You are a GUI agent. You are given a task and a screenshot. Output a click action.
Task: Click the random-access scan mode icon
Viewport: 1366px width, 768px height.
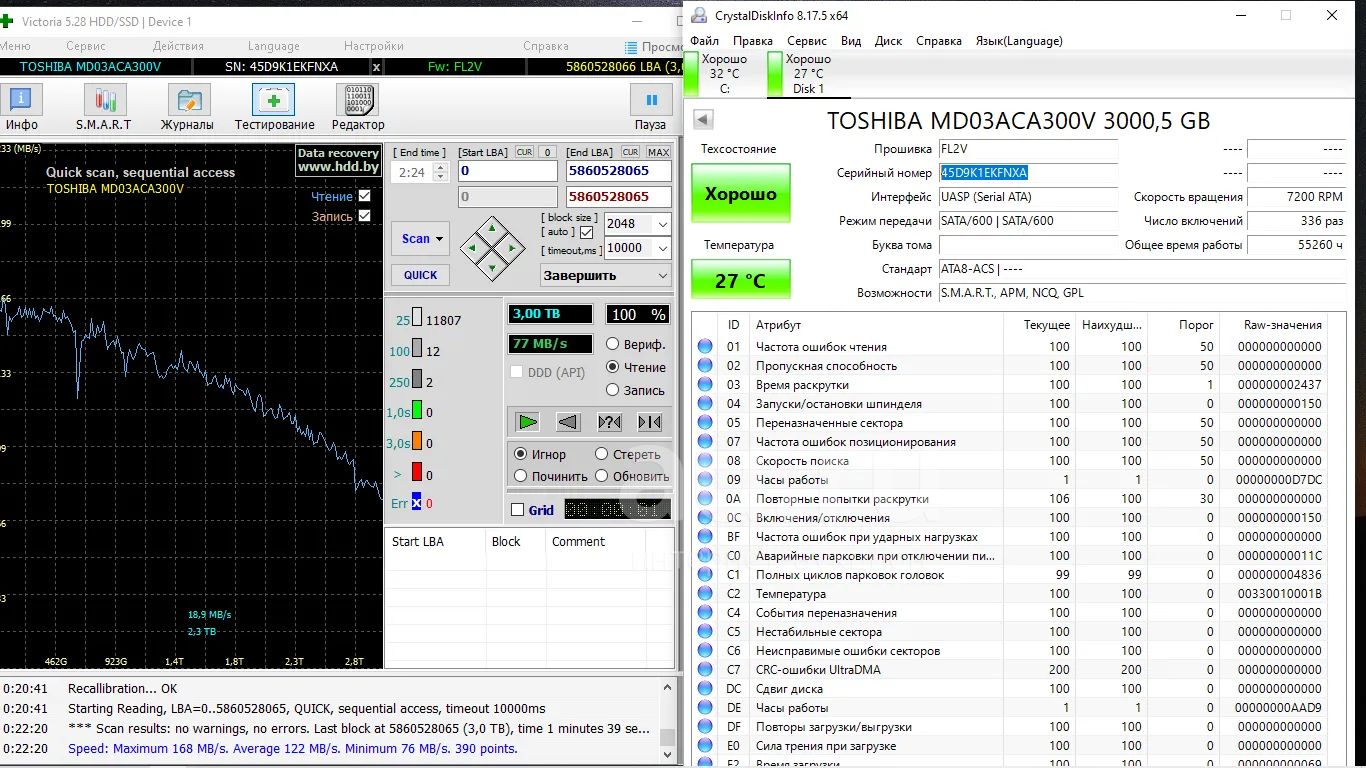[x=609, y=422]
